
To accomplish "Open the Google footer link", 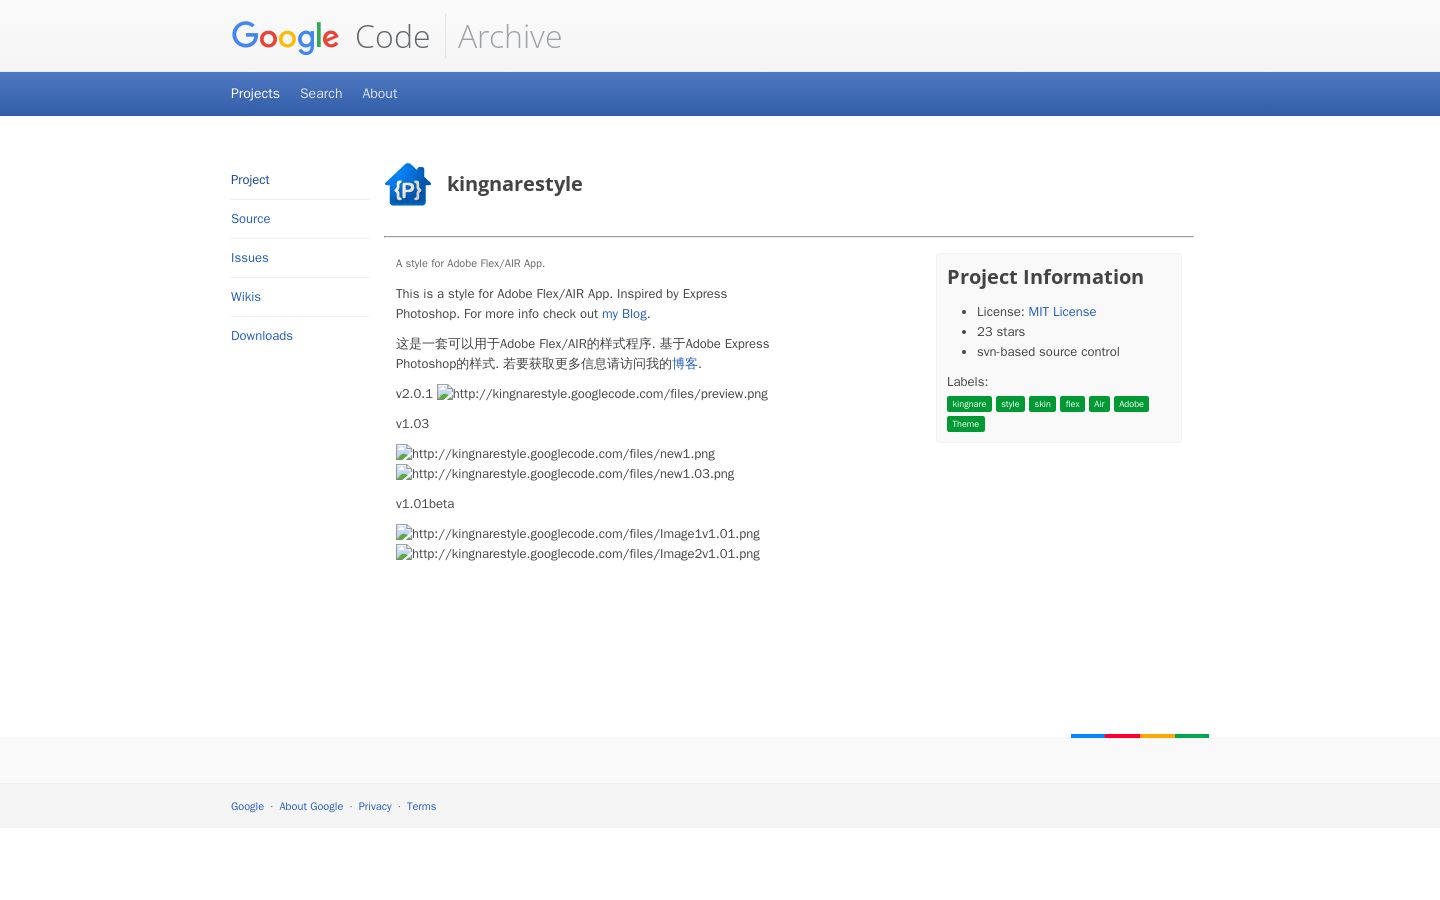I will 247,806.
